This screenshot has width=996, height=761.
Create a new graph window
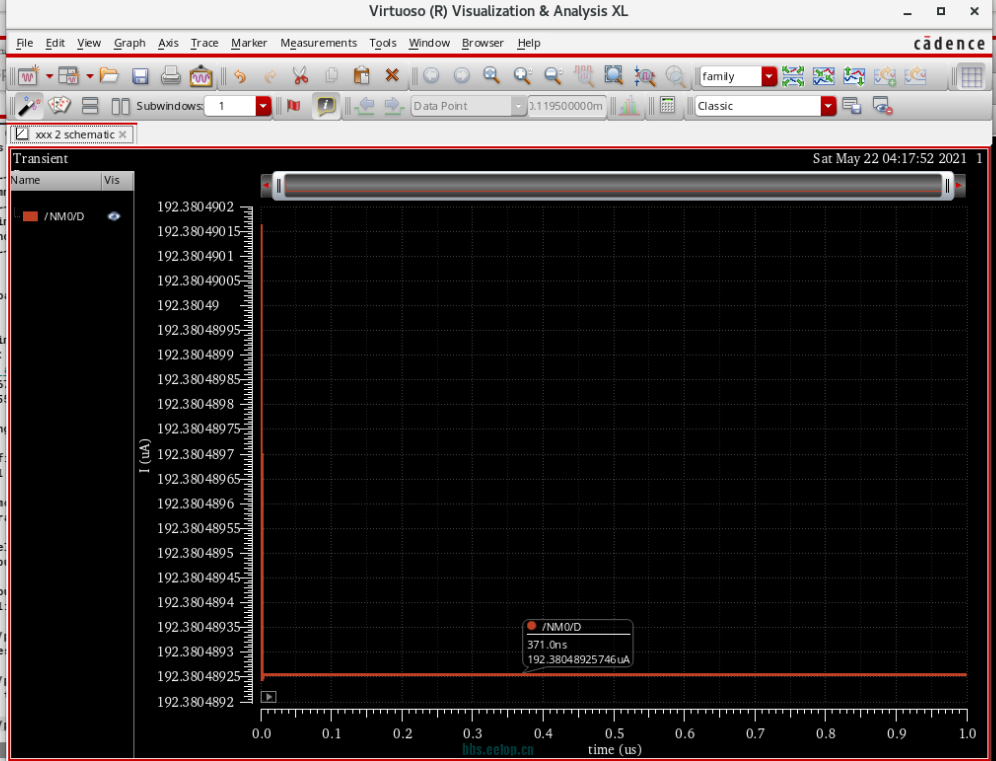(28, 76)
